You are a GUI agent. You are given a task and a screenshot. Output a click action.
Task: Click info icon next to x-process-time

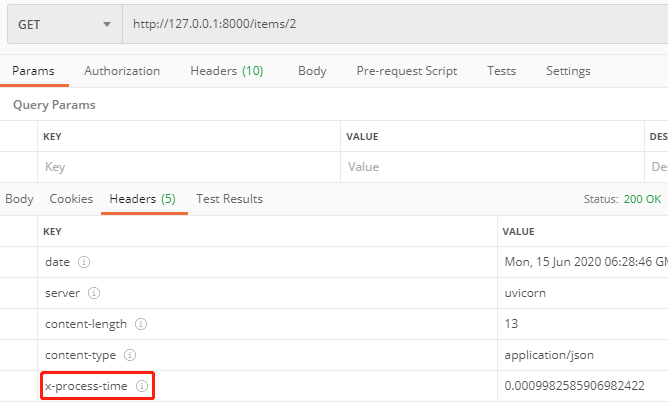click(142, 386)
